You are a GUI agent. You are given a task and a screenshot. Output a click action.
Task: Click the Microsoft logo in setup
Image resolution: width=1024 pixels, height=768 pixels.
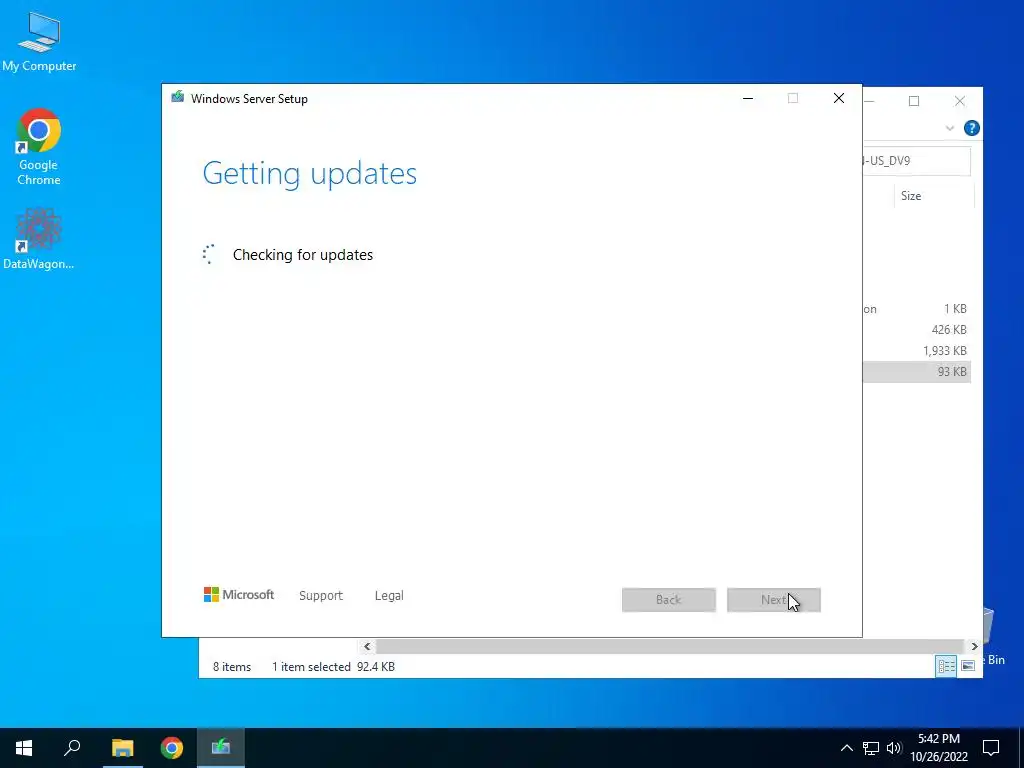238,595
